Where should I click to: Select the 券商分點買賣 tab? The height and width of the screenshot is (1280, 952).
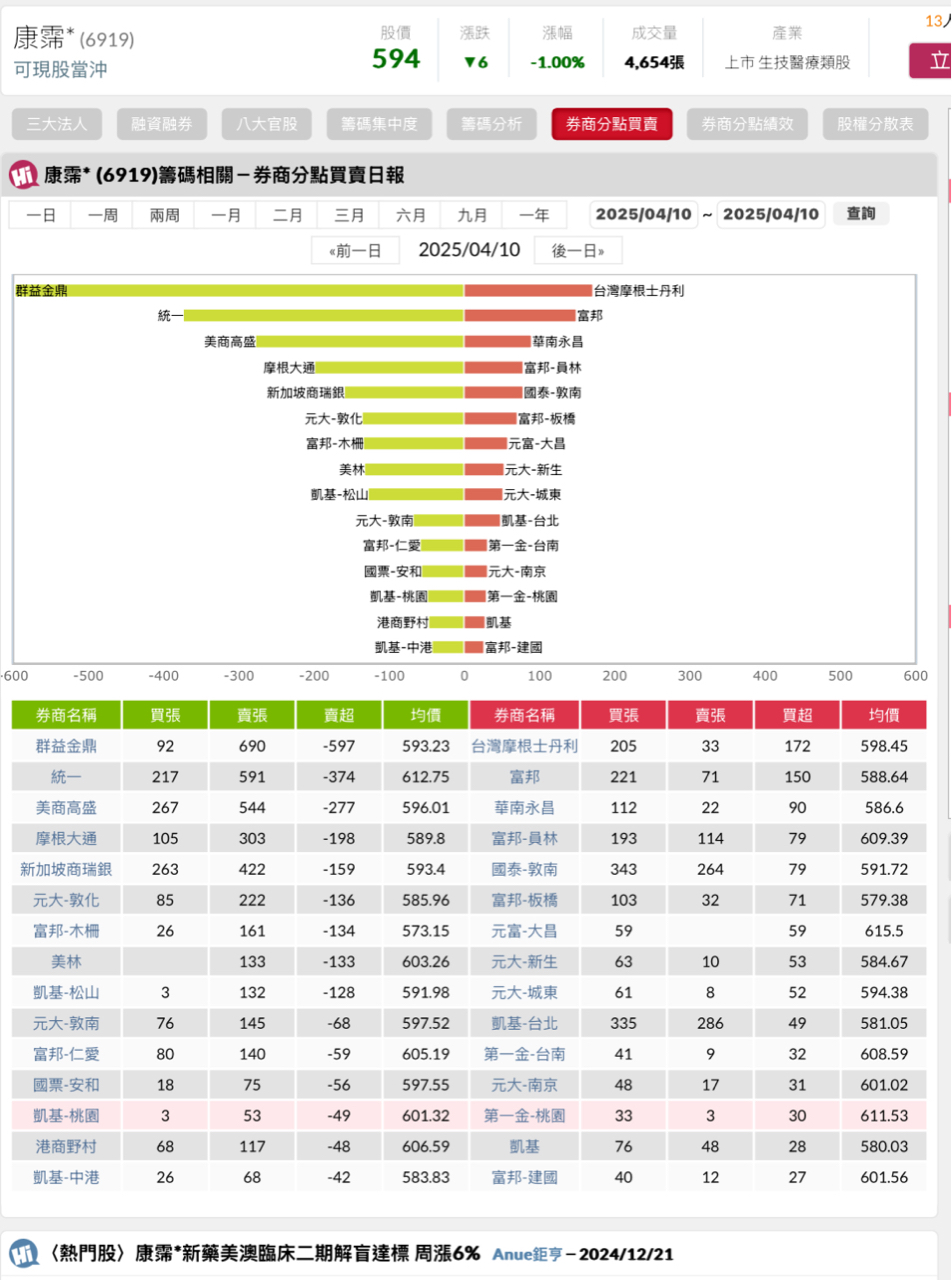[612, 124]
